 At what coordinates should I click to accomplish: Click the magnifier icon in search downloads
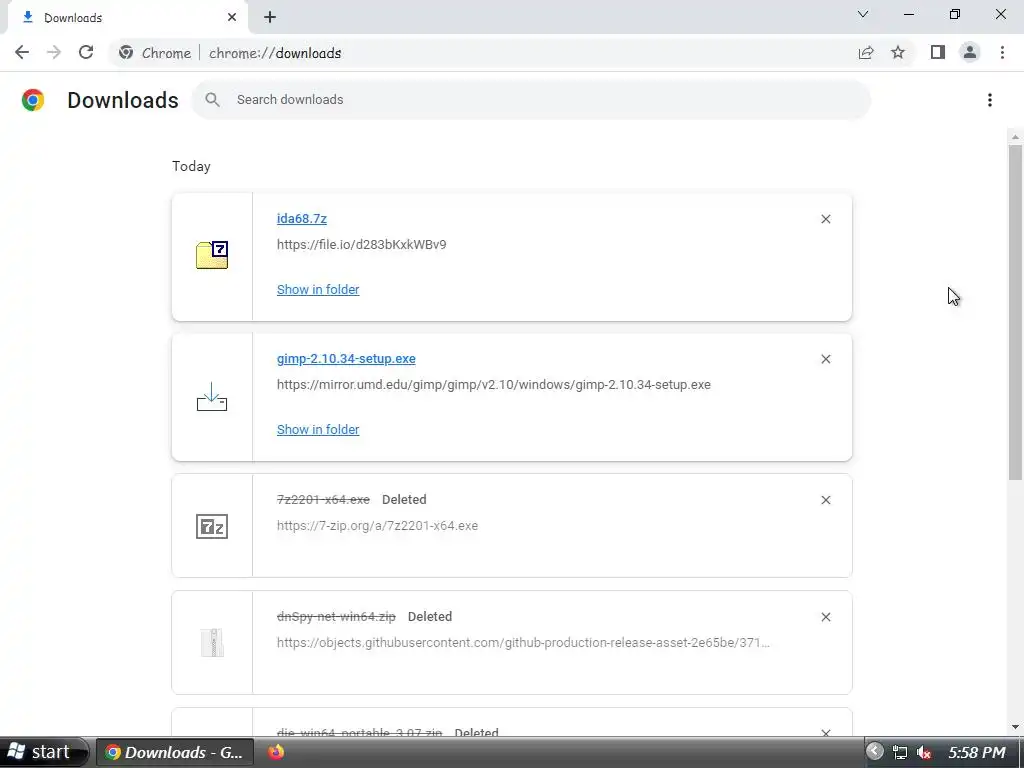212,99
